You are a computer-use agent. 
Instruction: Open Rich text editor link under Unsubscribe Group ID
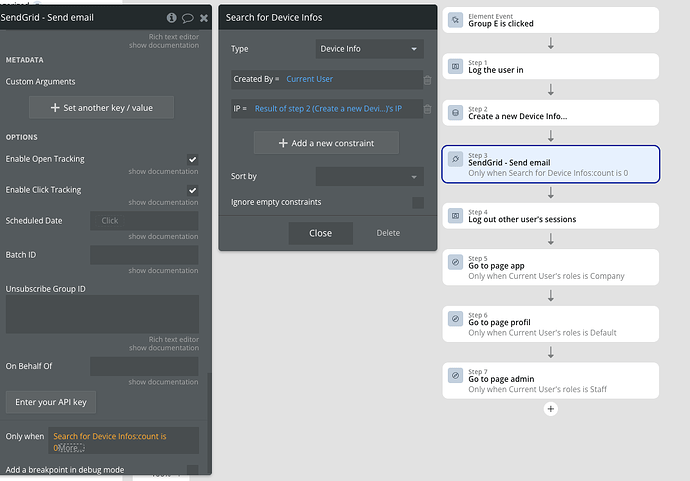[x=173, y=339]
